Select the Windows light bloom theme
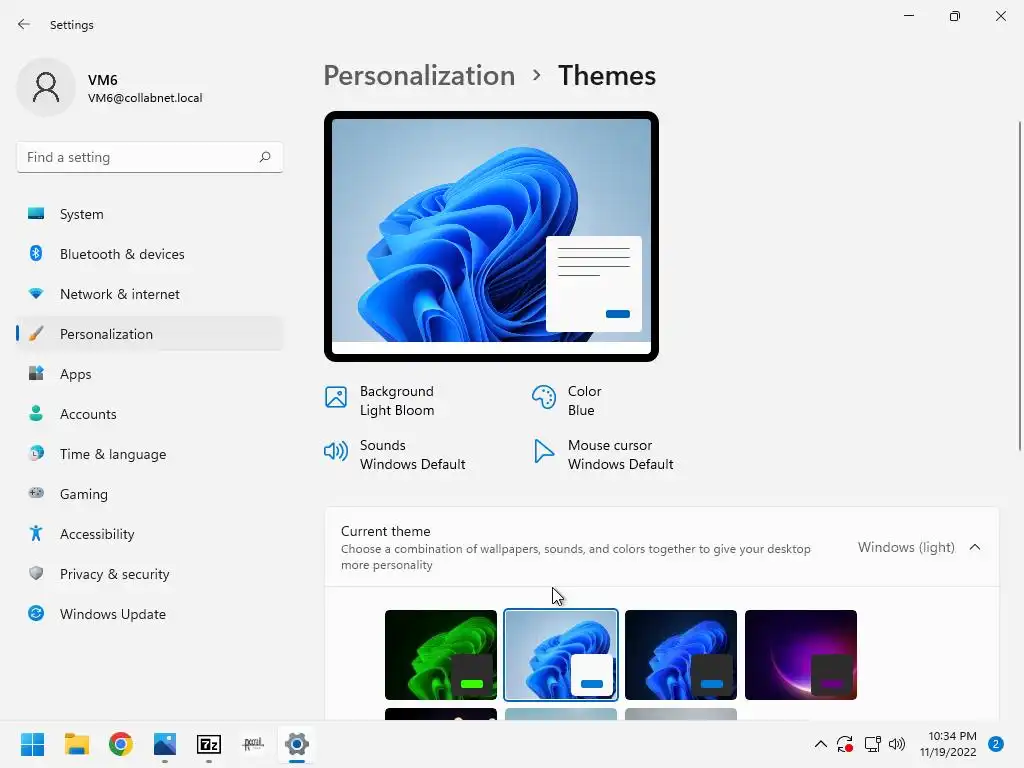The width and height of the screenshot is (1024, 768). 561,655
